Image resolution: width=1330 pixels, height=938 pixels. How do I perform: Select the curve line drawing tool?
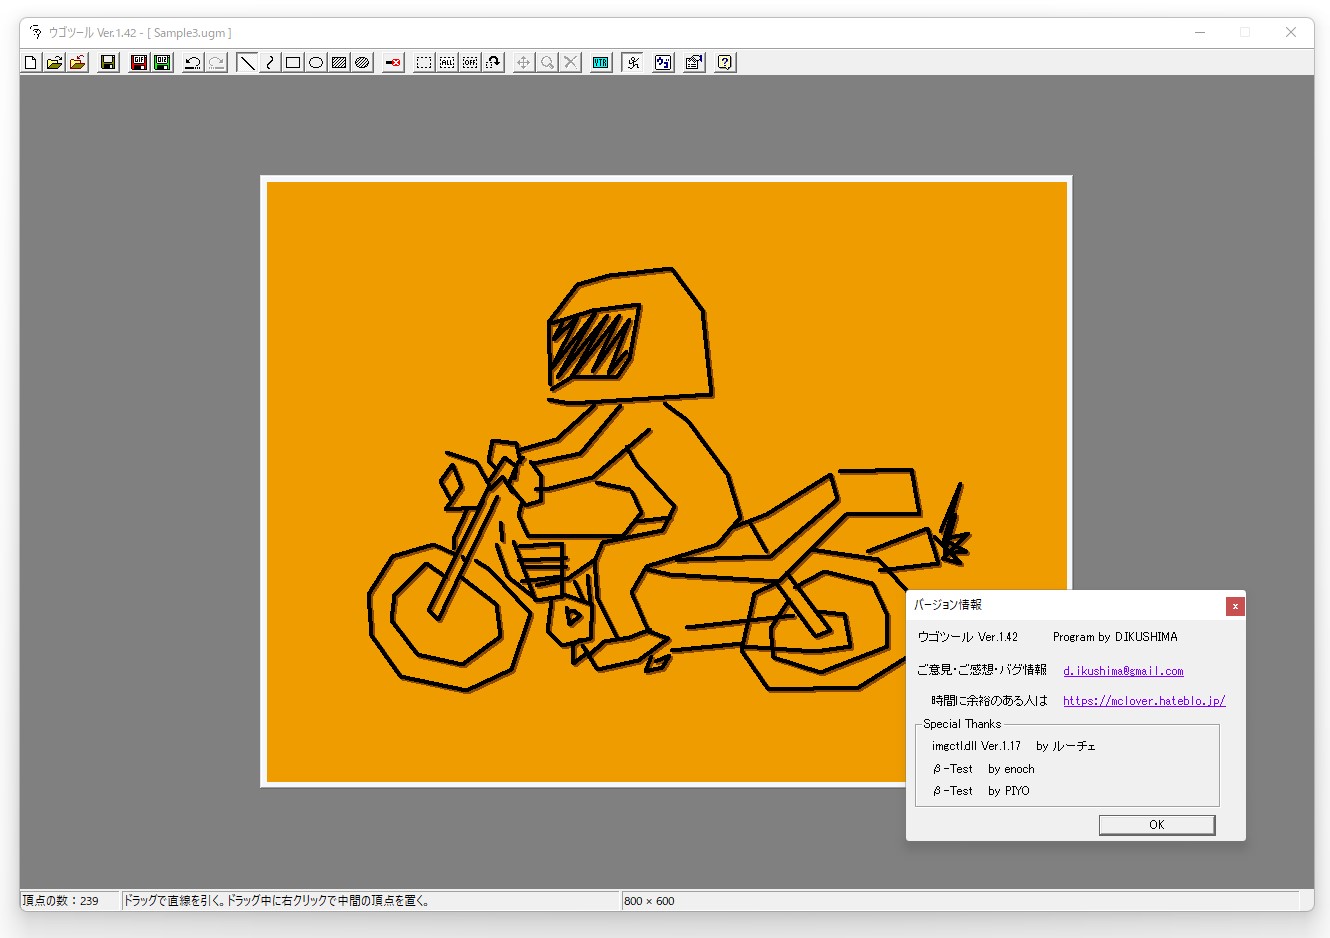tap(270, 62)
